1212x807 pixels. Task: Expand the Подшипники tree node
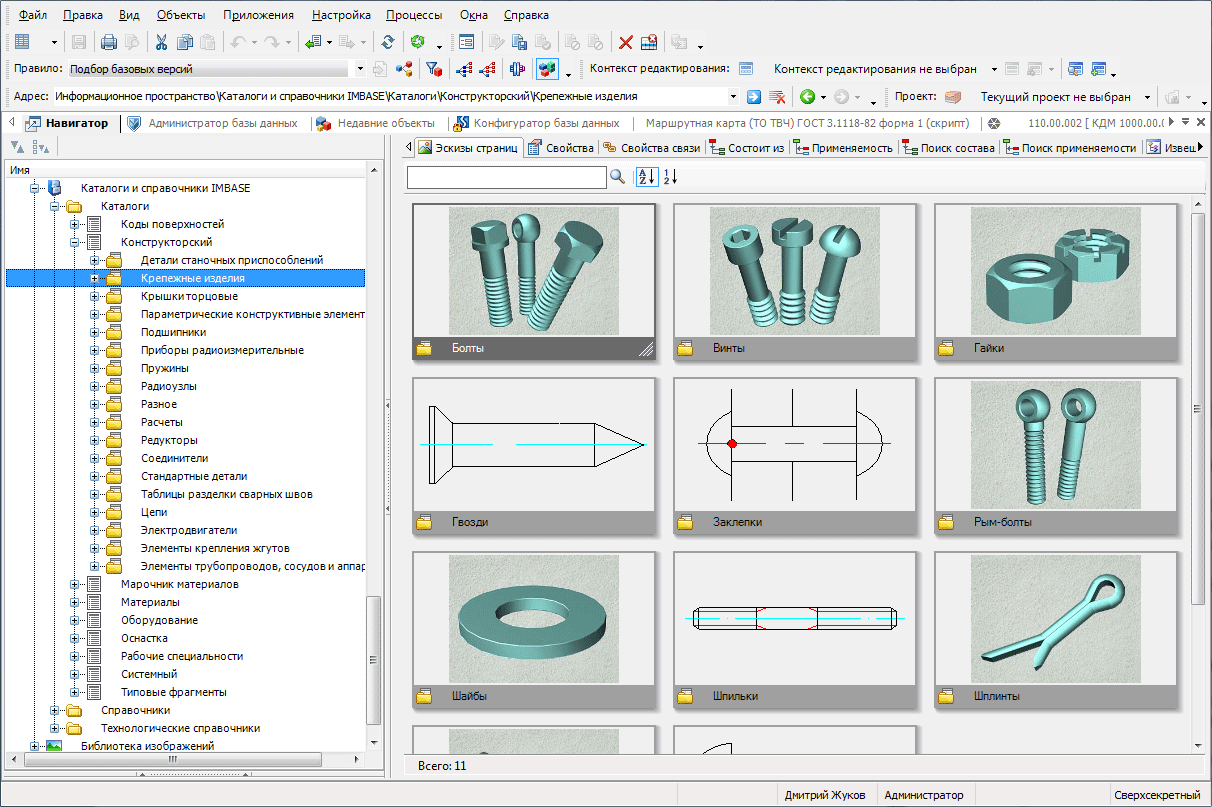click(95, 332)
